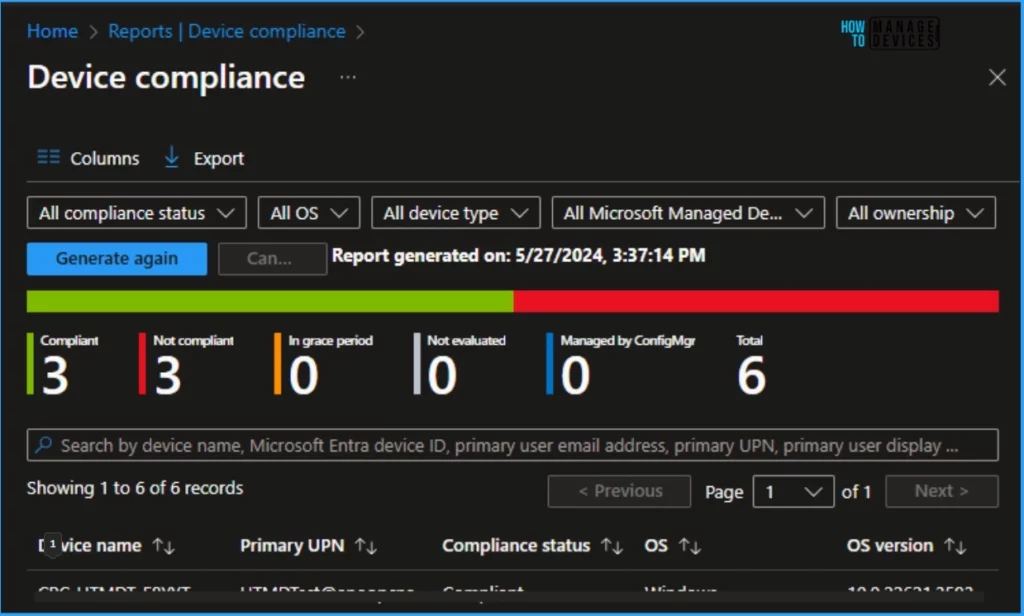Sort by Compliance status arrows
The image size is (1024, 616).
tap(612, 545)
